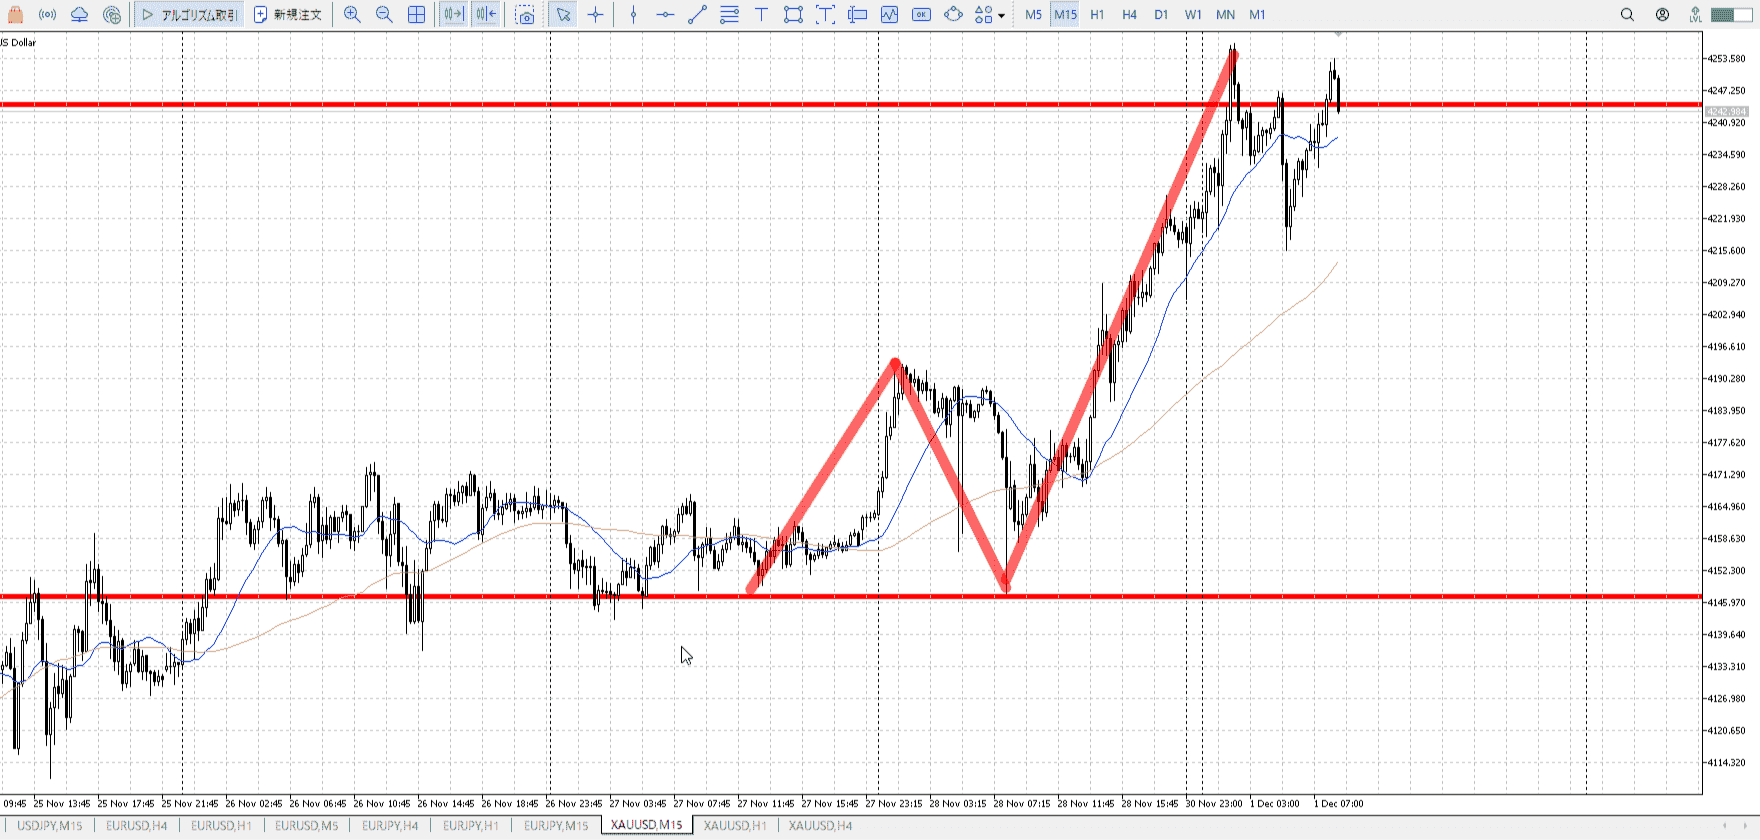Change timeframe to D1
The image size is (1760, 840).
click(1161, 15)
